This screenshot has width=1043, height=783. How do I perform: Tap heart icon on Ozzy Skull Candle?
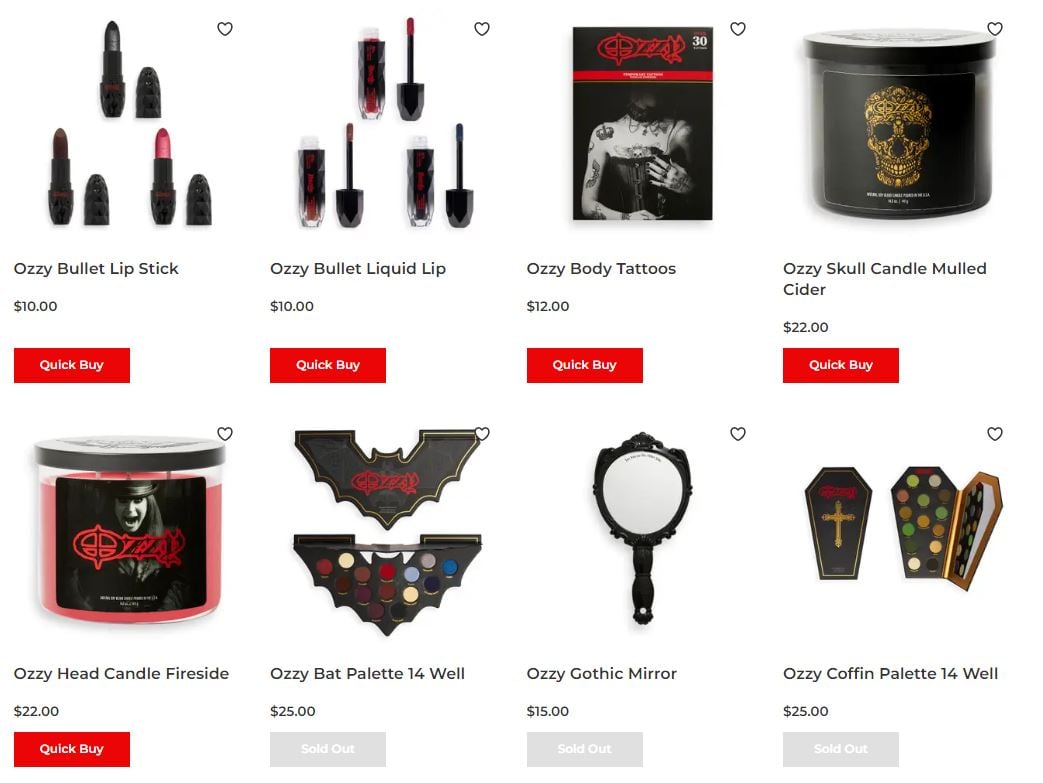994,29
